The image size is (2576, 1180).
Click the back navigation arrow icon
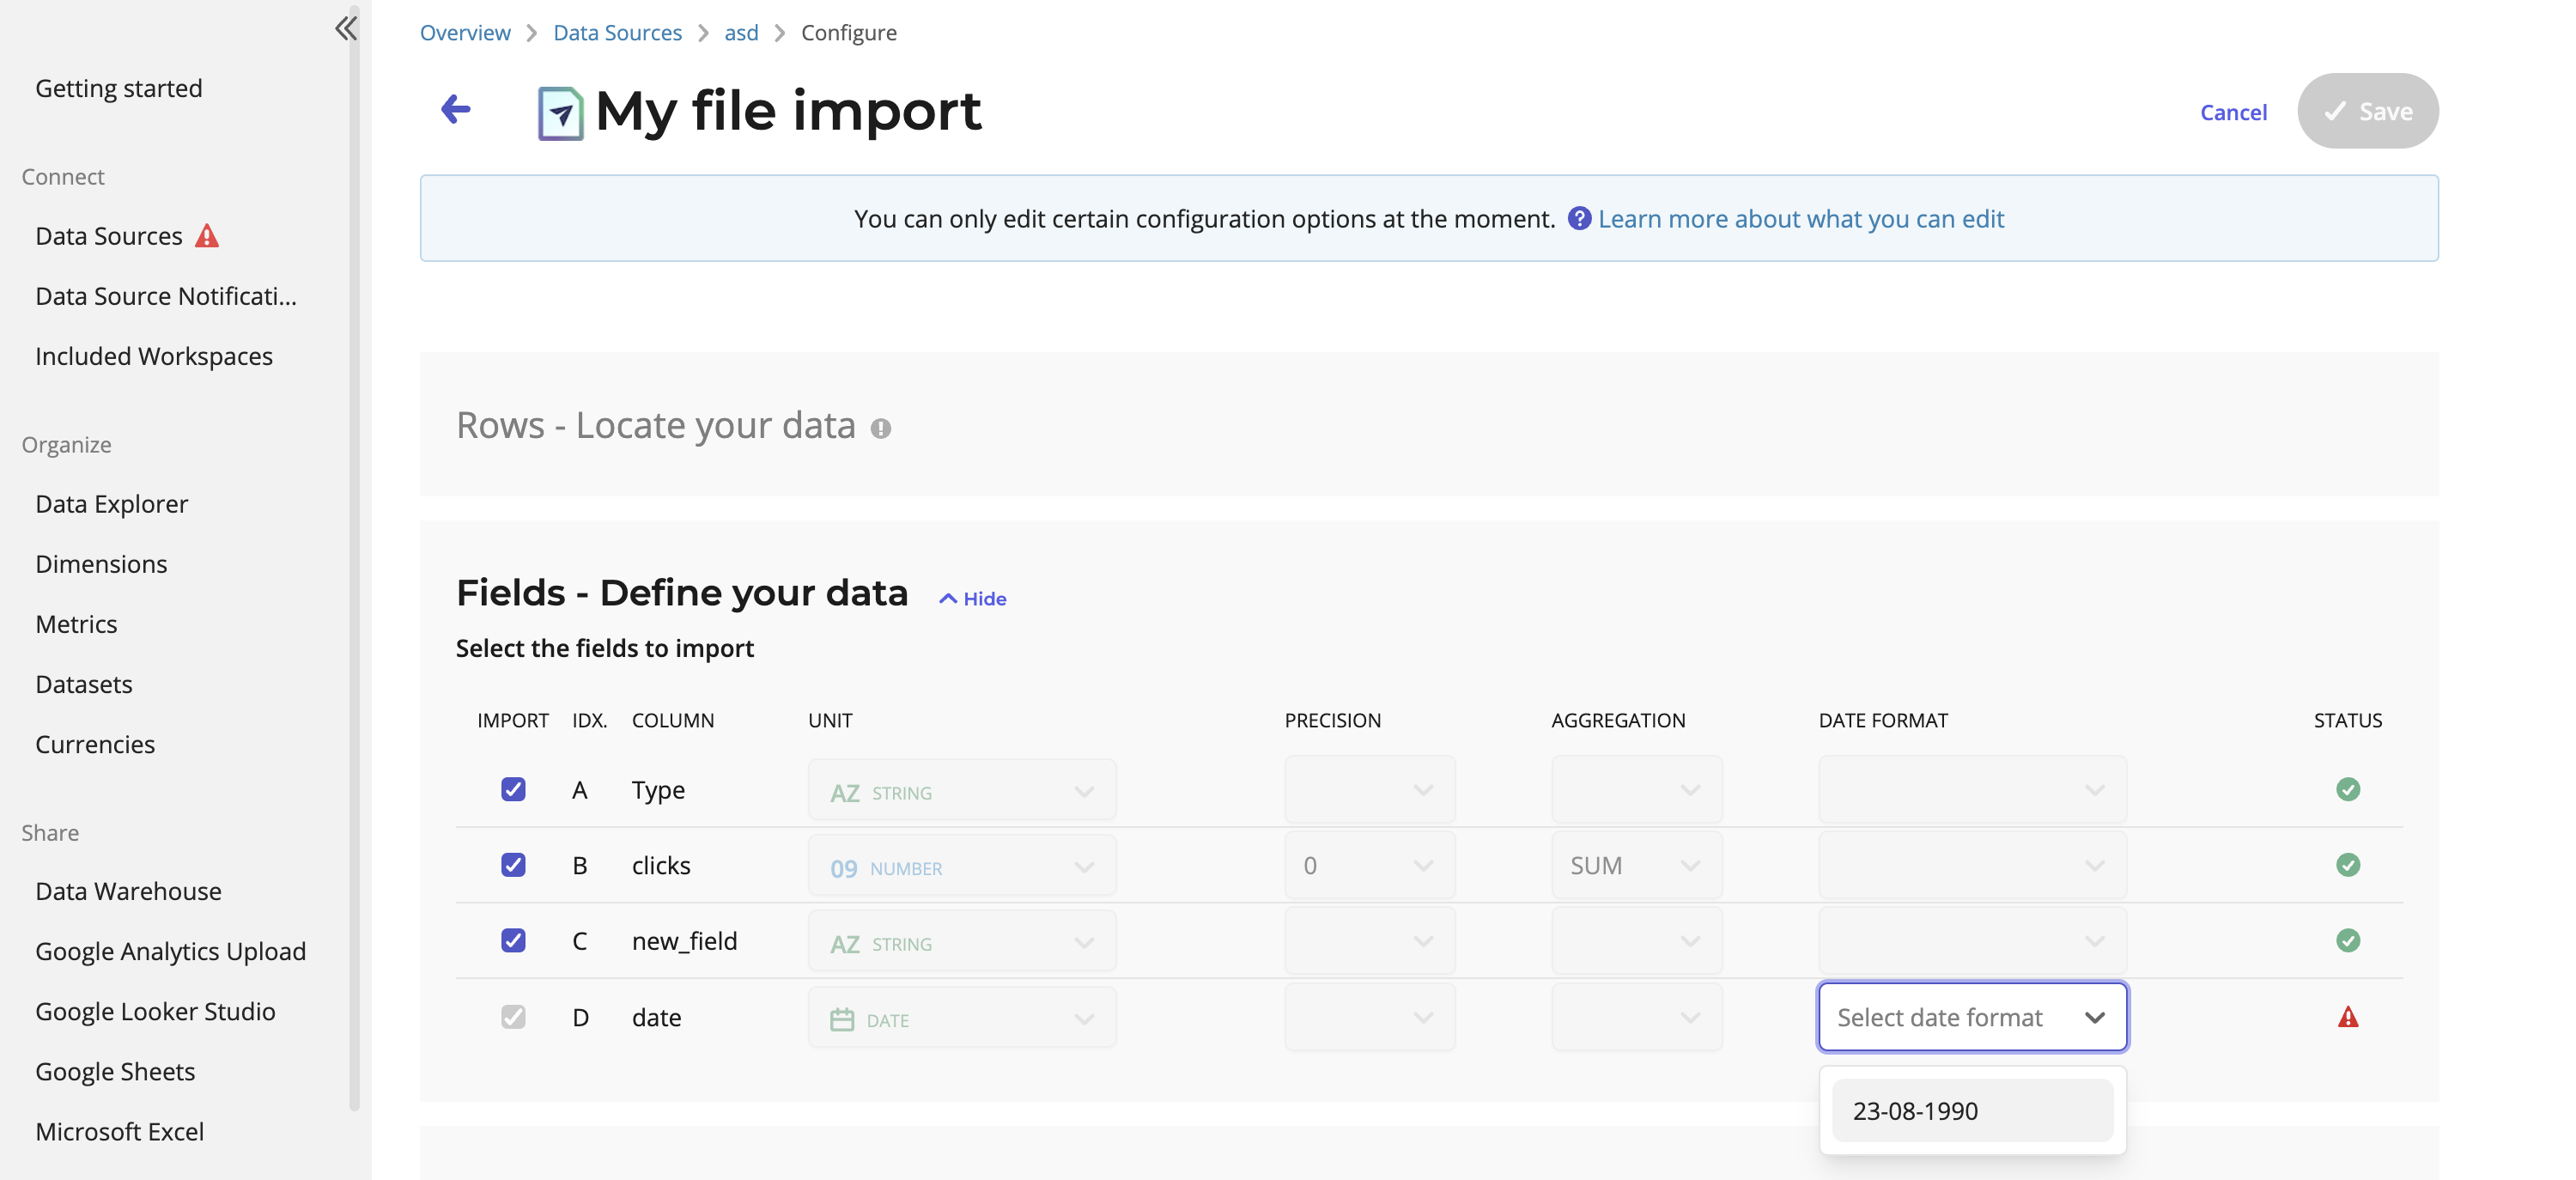pyautogui.click(x=455, y=110)
